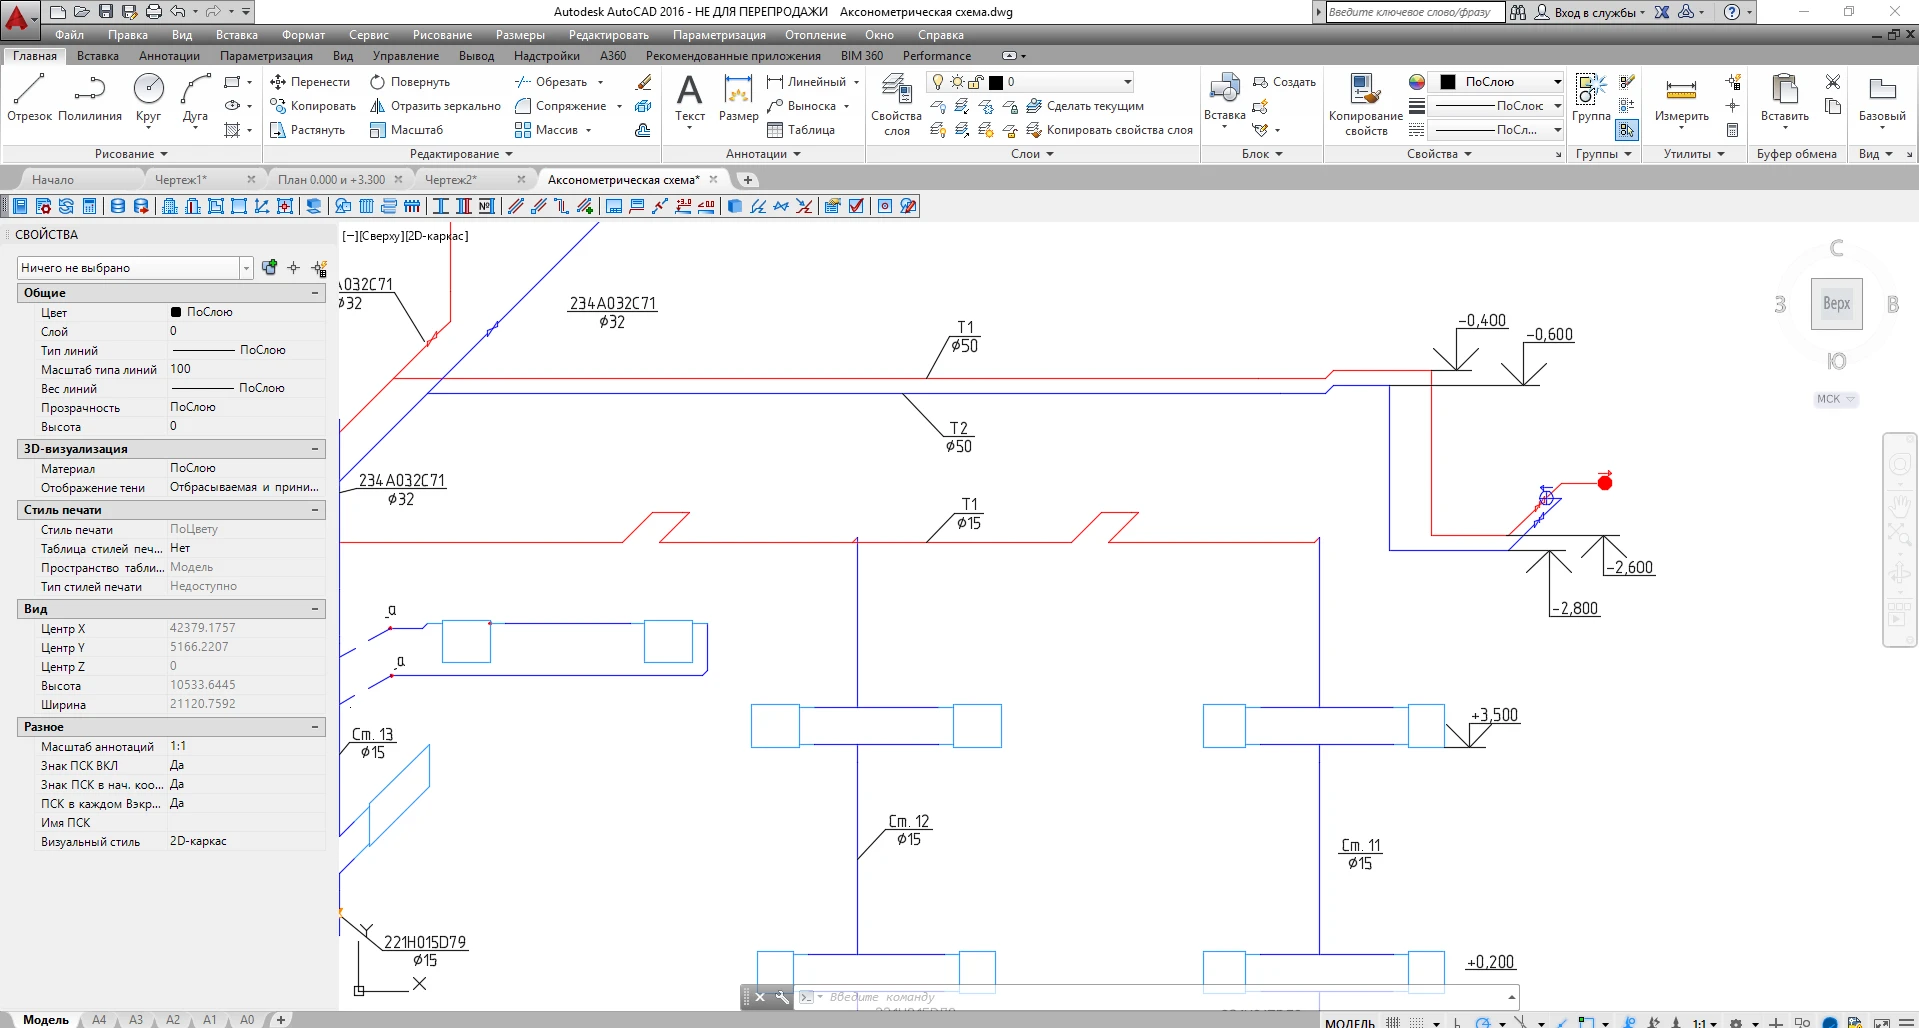Toggle drawing grid display in status bar
This screenshot has height=1028, width=1919.
point(1393,1022)
